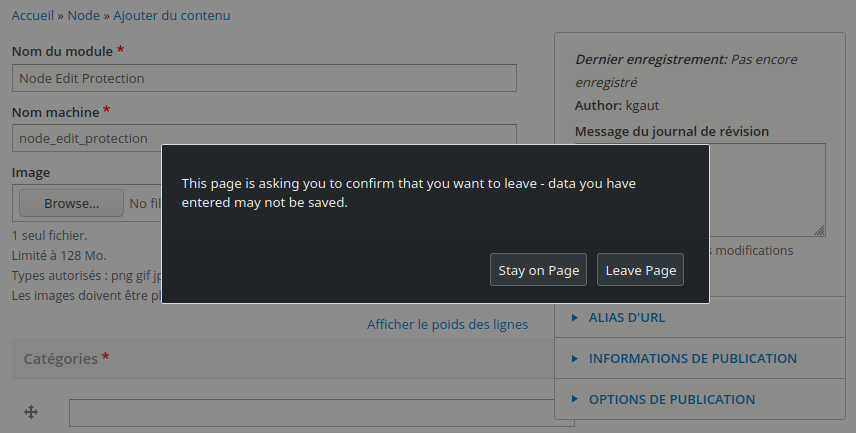The width and height of the screenshot is (856, 433).
Task: Grab the revision message textarea resize handle
Action: 819,230
